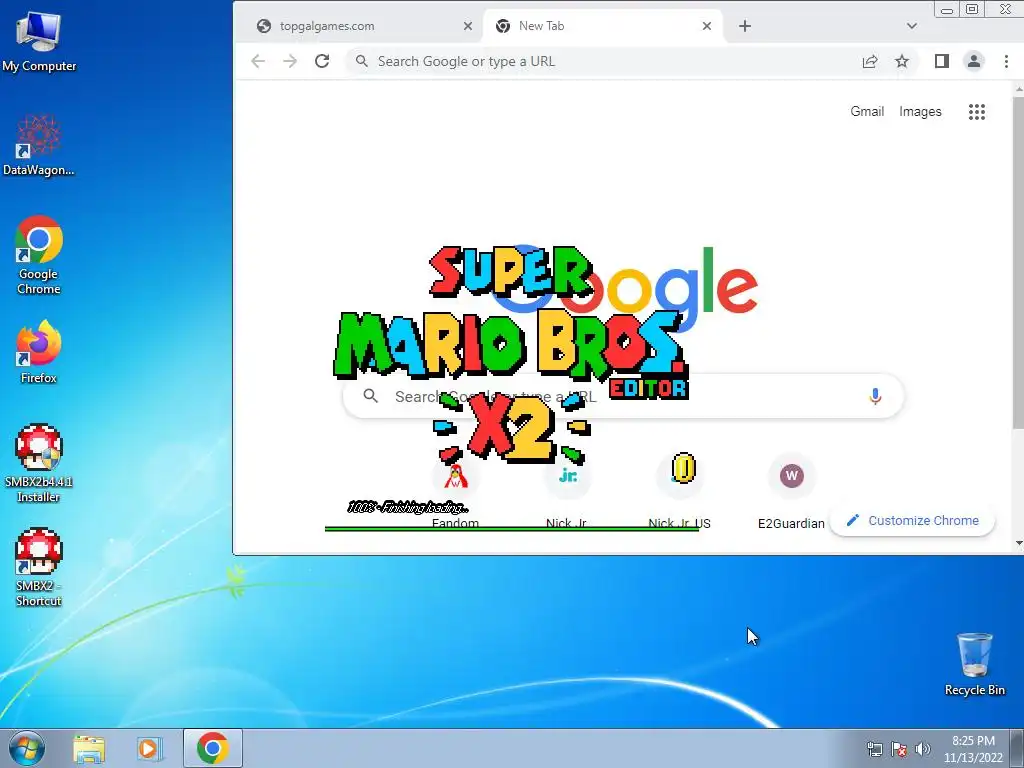Toggle Chrome side panel
The height and width of the screenshot is (768, 1024).
point(941,61)
